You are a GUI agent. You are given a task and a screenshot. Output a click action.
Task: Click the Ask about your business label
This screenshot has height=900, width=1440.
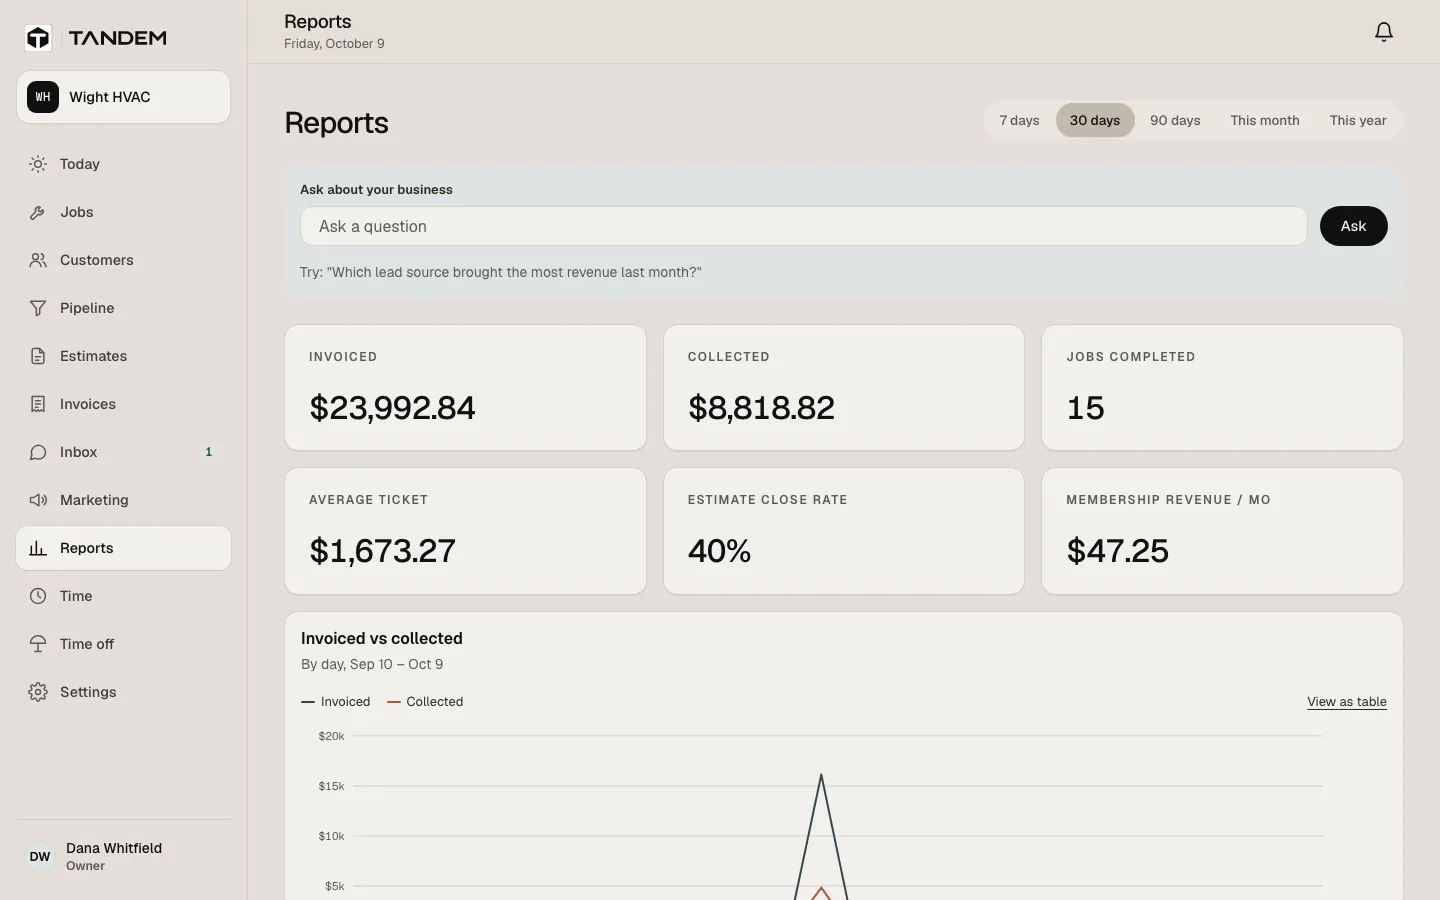pos(376,189)
